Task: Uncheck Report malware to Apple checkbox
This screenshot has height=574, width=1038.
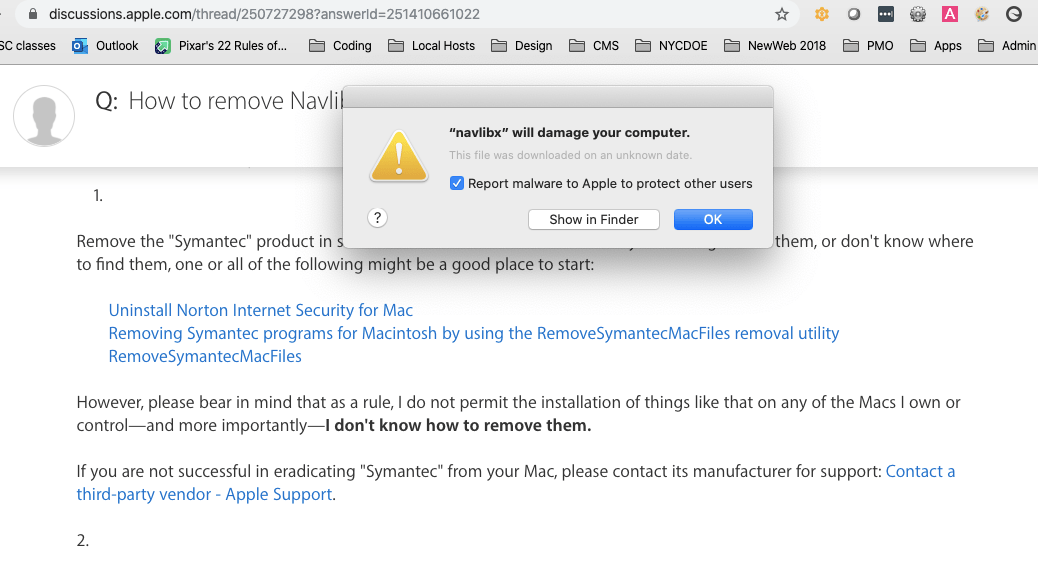Action: [x=457, y=183]
